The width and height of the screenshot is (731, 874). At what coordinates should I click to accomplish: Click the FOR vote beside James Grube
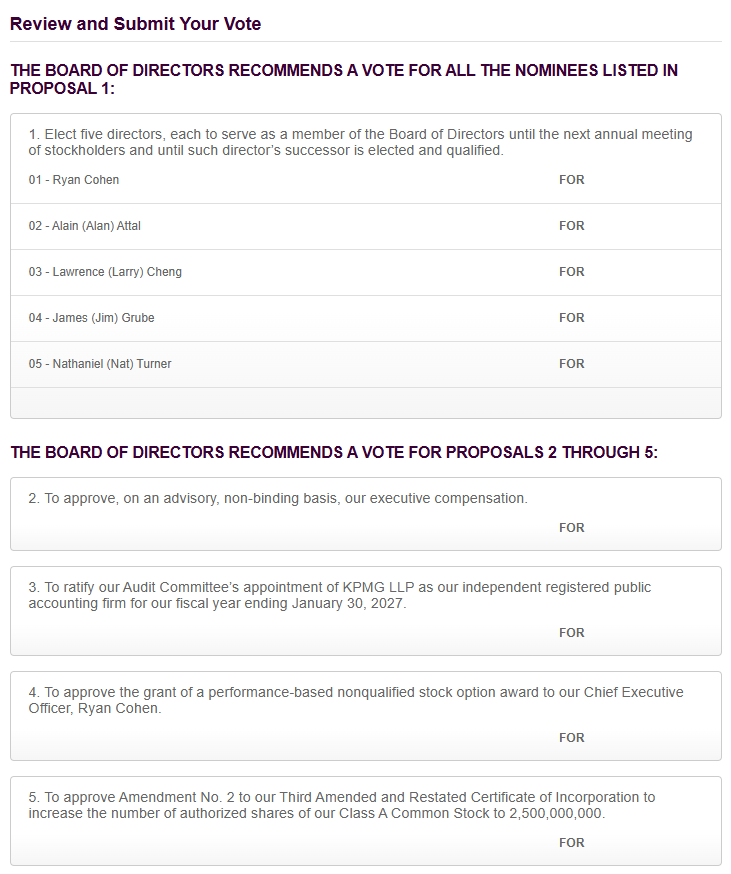(x=572, y=318)
